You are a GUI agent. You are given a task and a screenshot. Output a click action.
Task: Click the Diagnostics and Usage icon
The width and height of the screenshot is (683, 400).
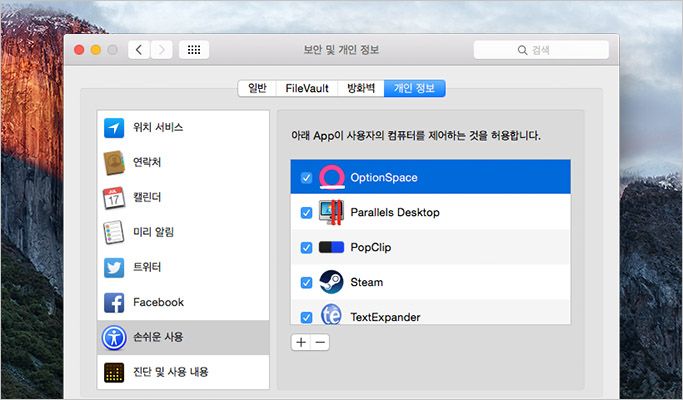point(114,373)
